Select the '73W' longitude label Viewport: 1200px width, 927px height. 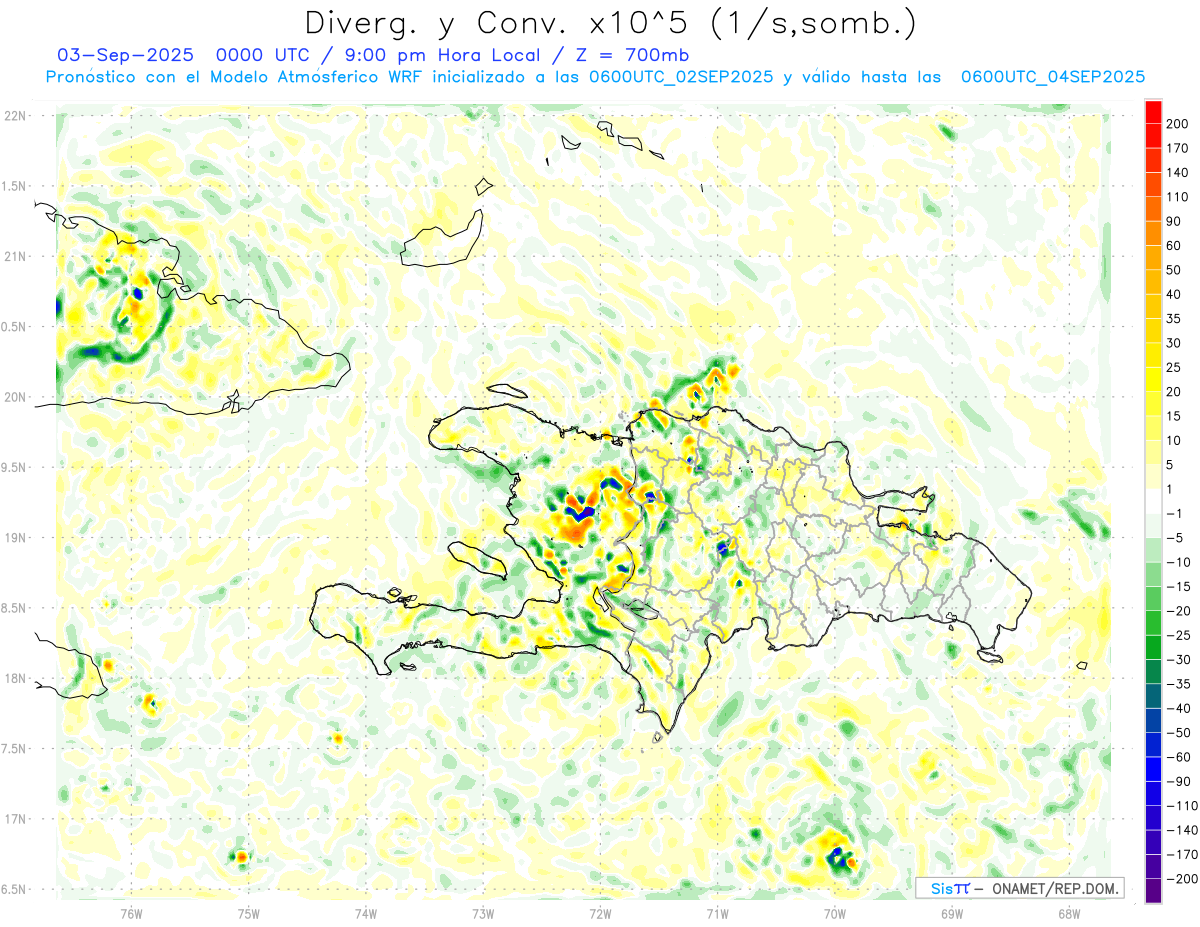[x=483, y=913]
